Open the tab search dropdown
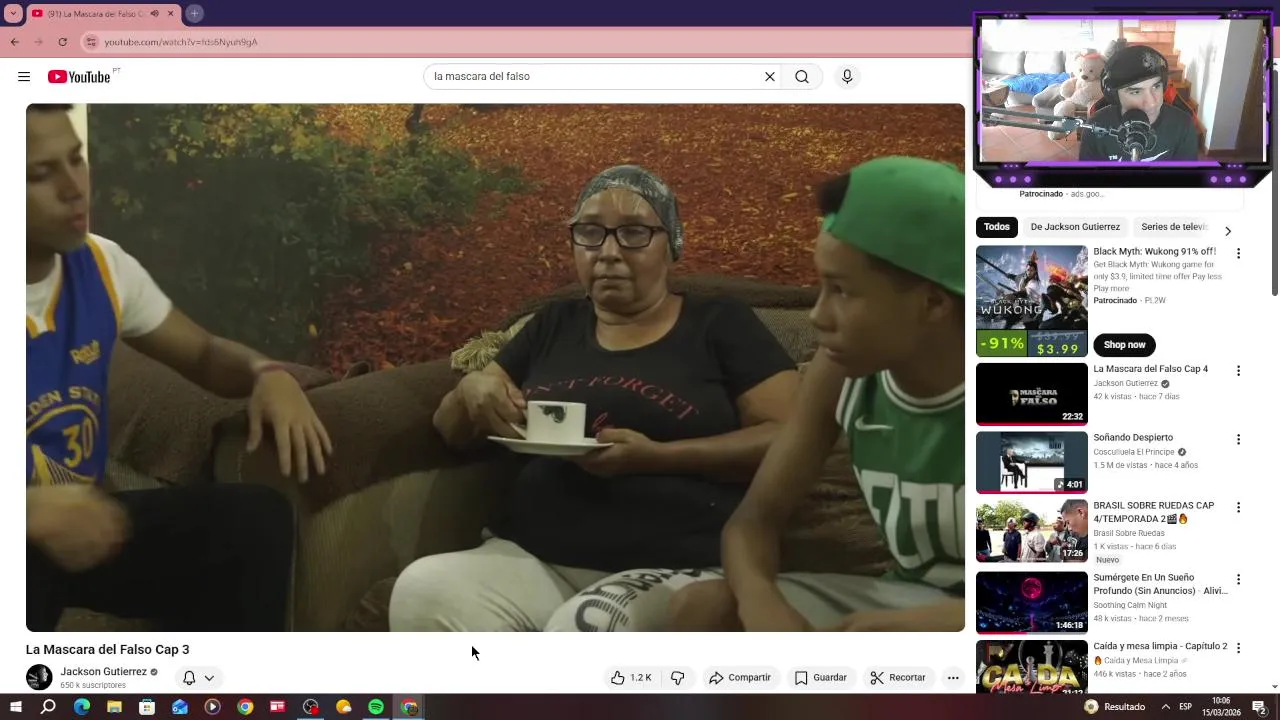This screenshot has height=720, width=1280. pyautogui.click(x=13, y=13)
